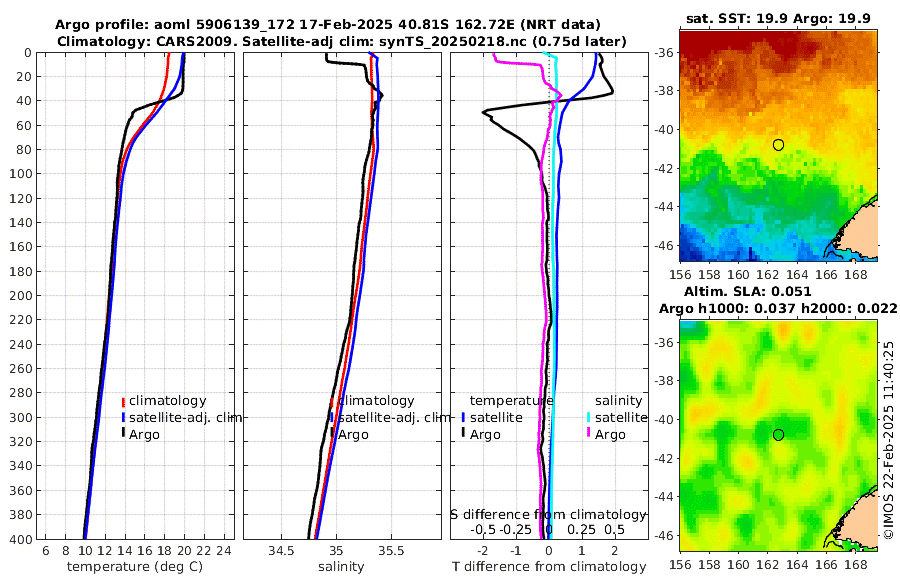Viewport: 900px width, 580px height.
Task: Click the depth axis tick label '400'
Action: [x=21, y=539]
